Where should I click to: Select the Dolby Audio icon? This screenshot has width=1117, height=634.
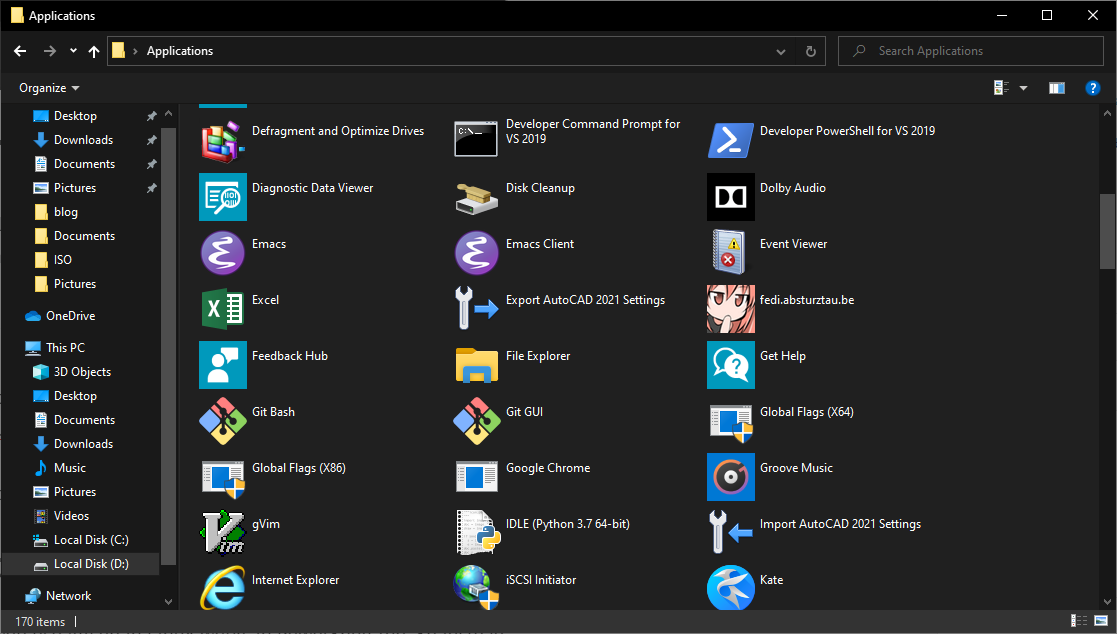731,197
